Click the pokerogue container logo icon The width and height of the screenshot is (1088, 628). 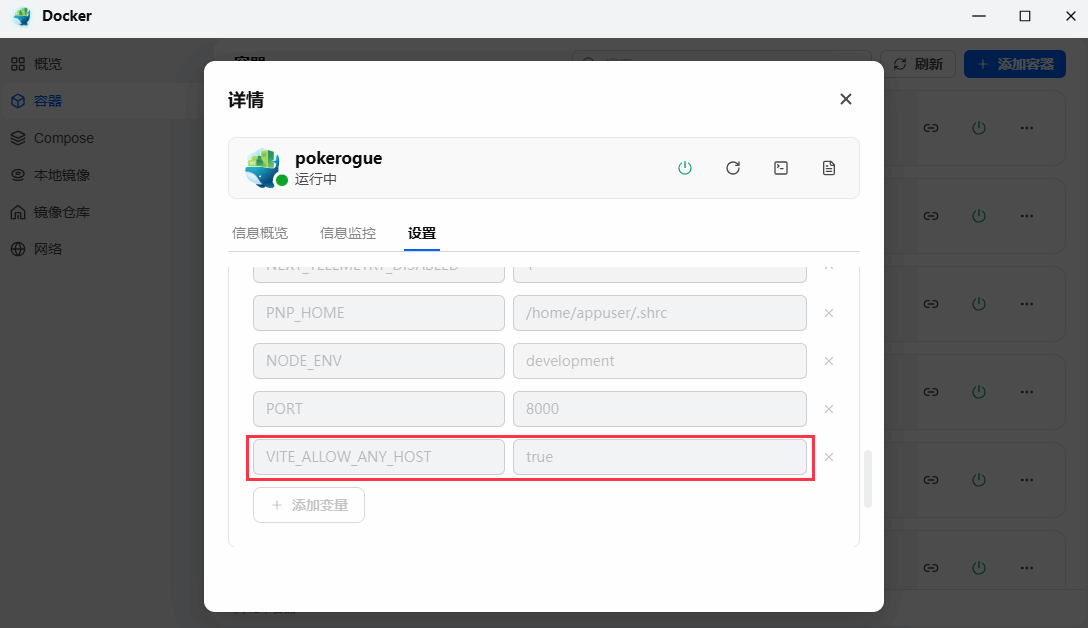263,167
